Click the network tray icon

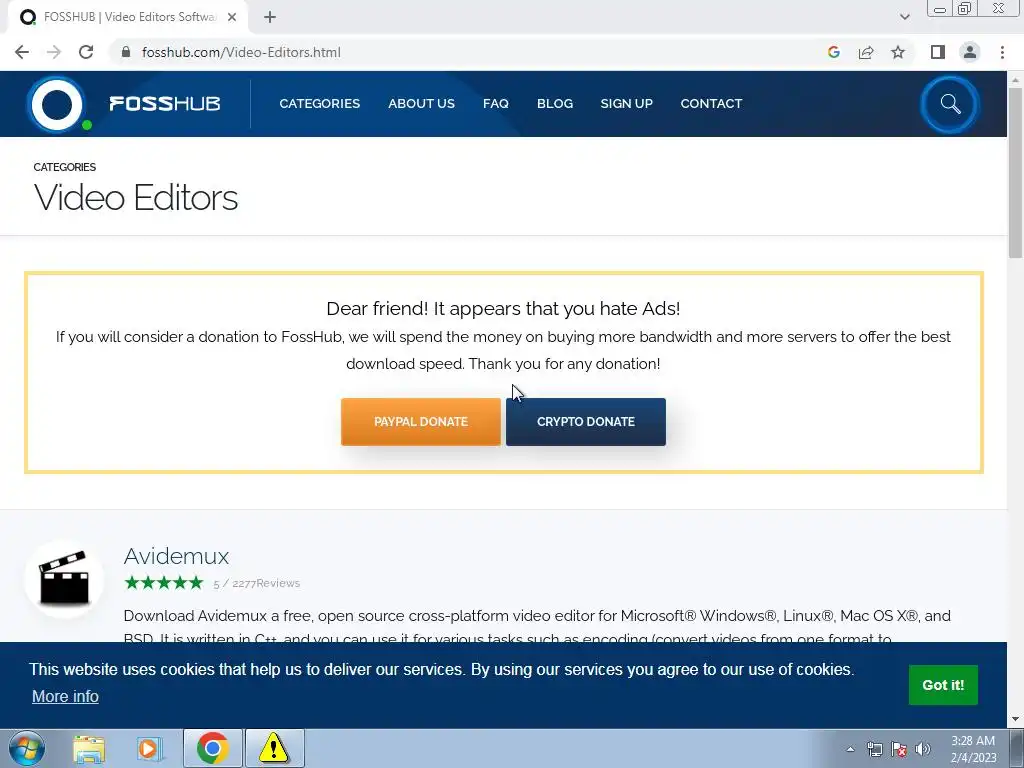pyautogui.click(x=874, y=749)
